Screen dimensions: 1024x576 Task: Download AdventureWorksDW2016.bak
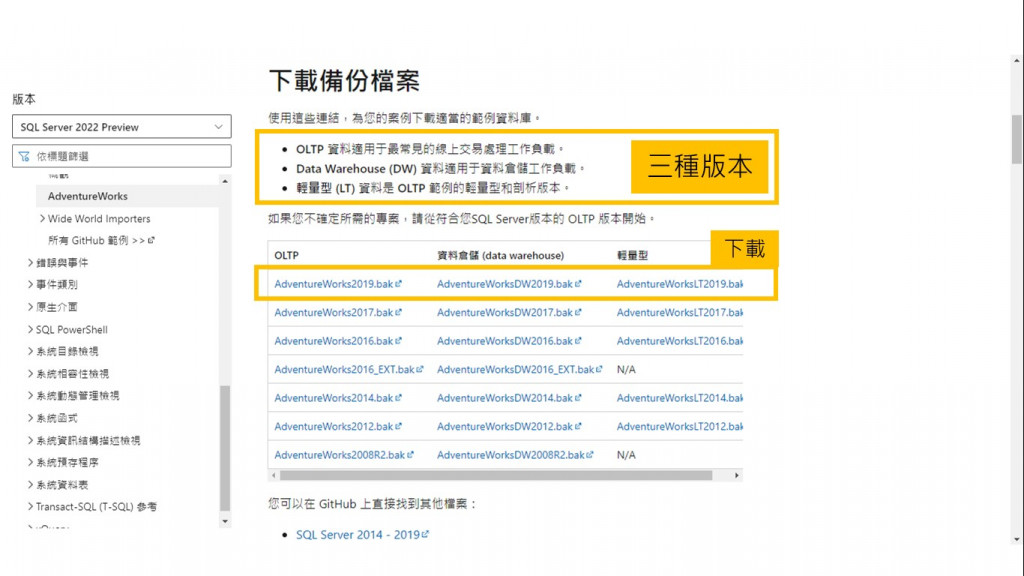(509, 340)
